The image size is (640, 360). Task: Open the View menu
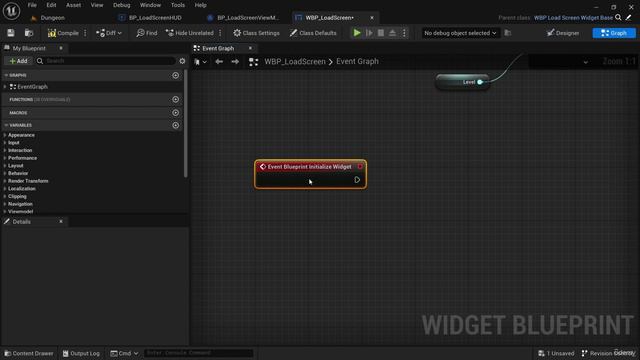(x=97, y=5)
